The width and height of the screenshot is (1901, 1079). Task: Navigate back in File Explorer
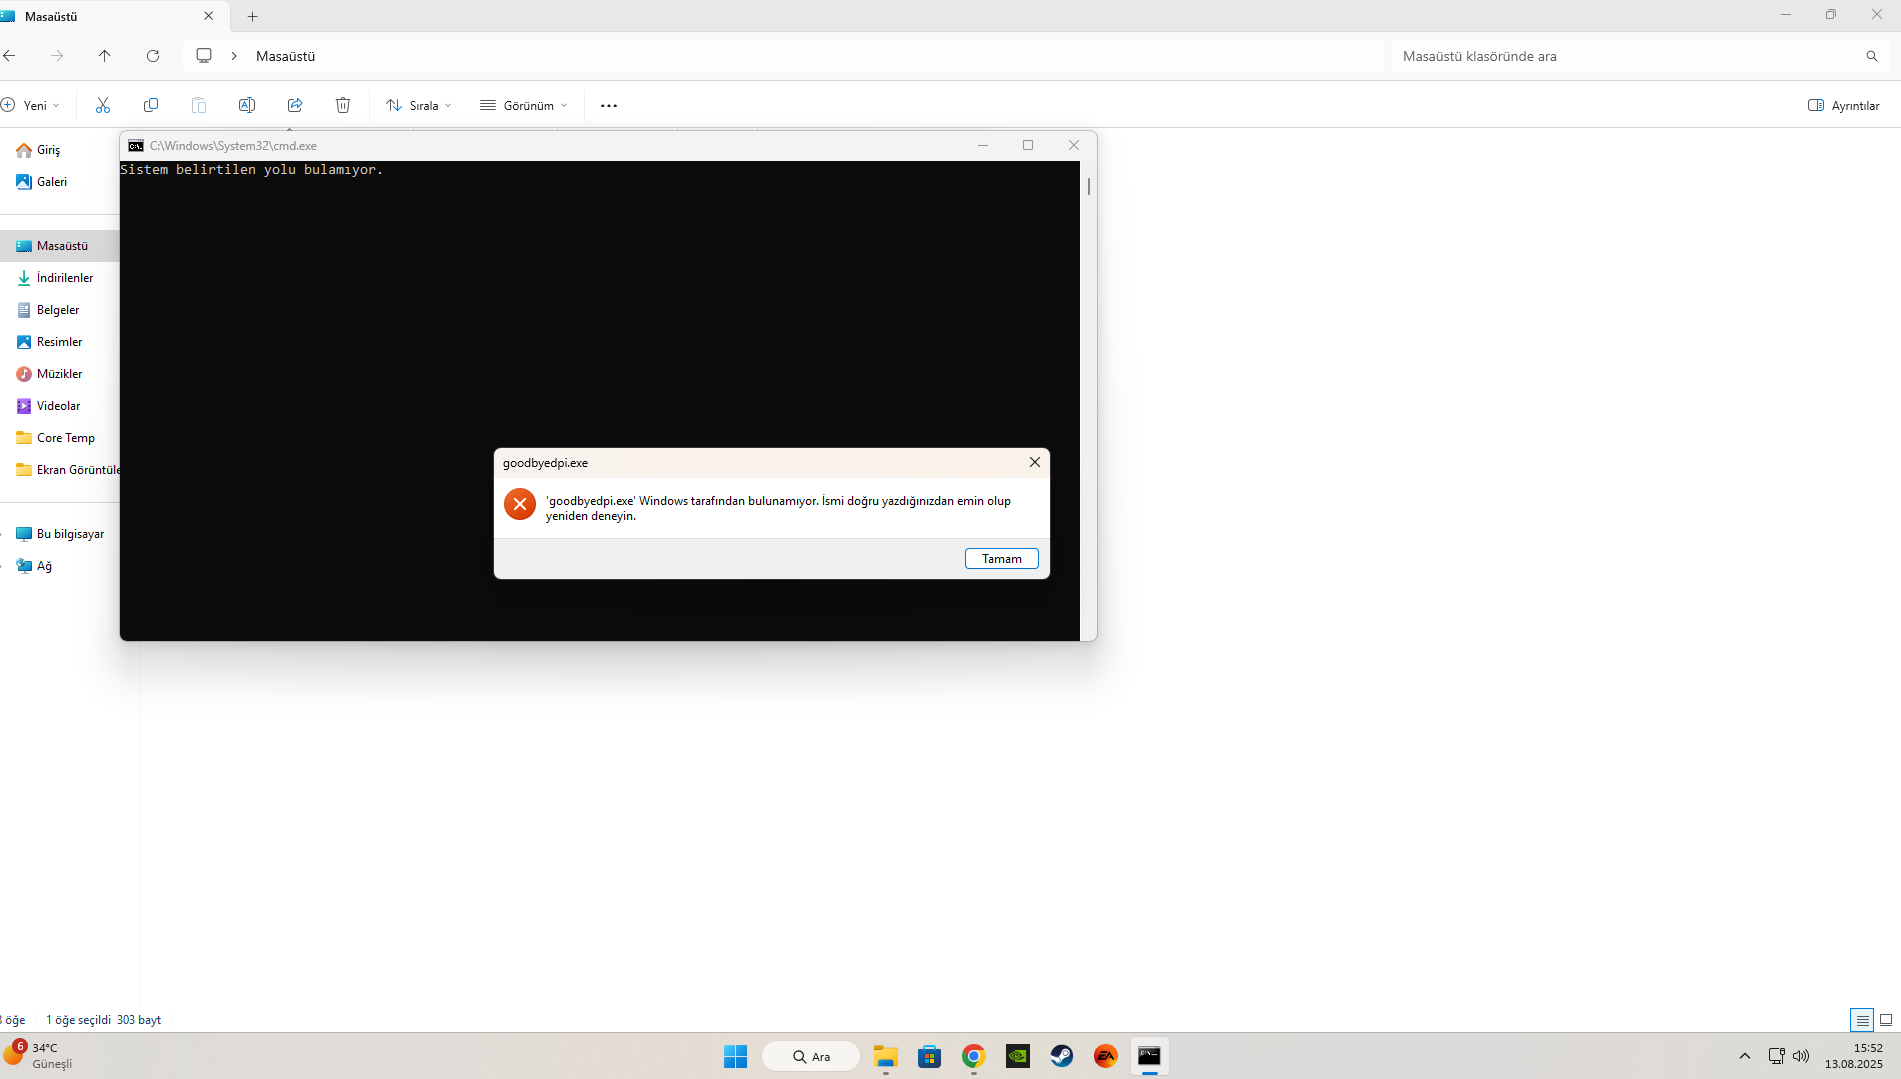tap(9, 56)
